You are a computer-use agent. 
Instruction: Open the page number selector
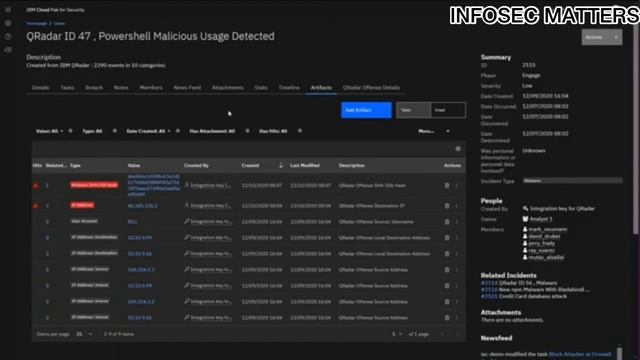click(x=397, y=334)
